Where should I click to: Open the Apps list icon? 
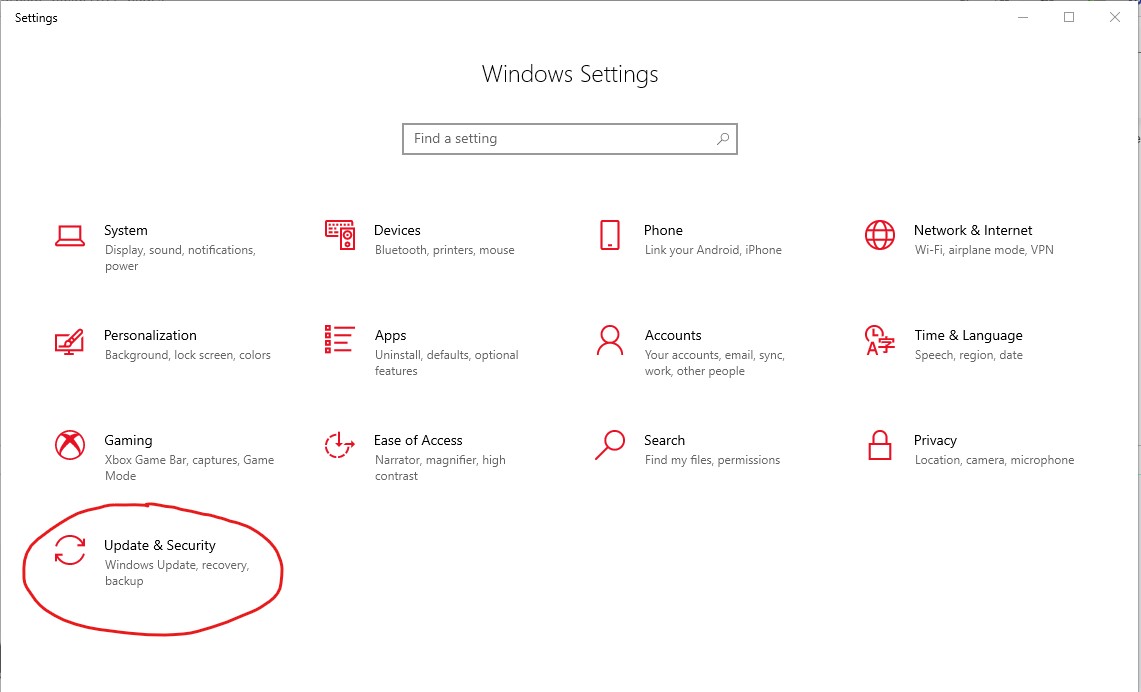pos(340,340)
